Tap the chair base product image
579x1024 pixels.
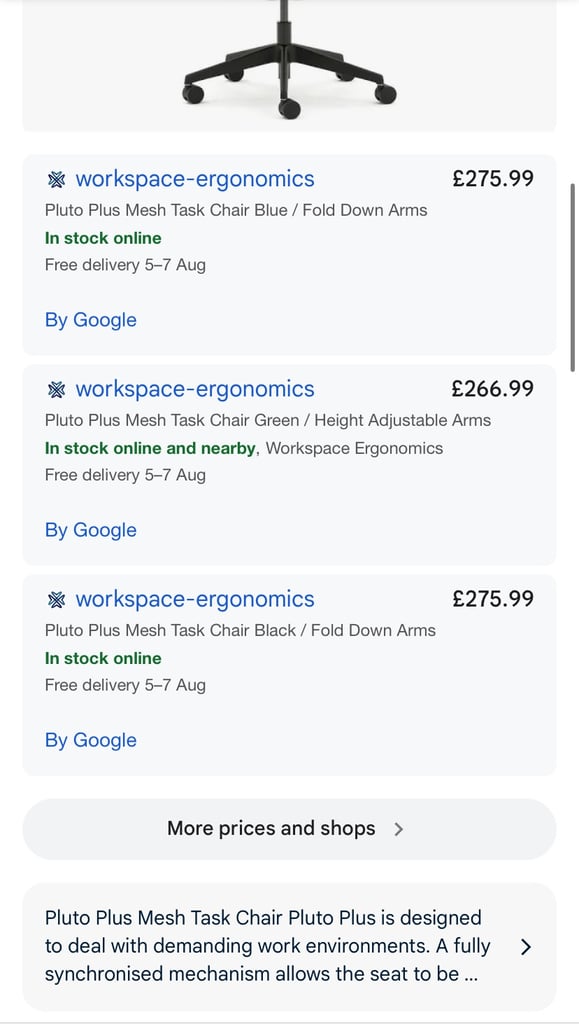[289, 62]
